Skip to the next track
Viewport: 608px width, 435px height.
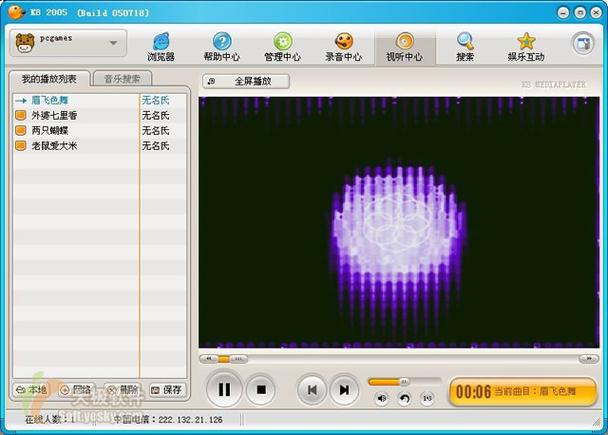coord(343,389)
